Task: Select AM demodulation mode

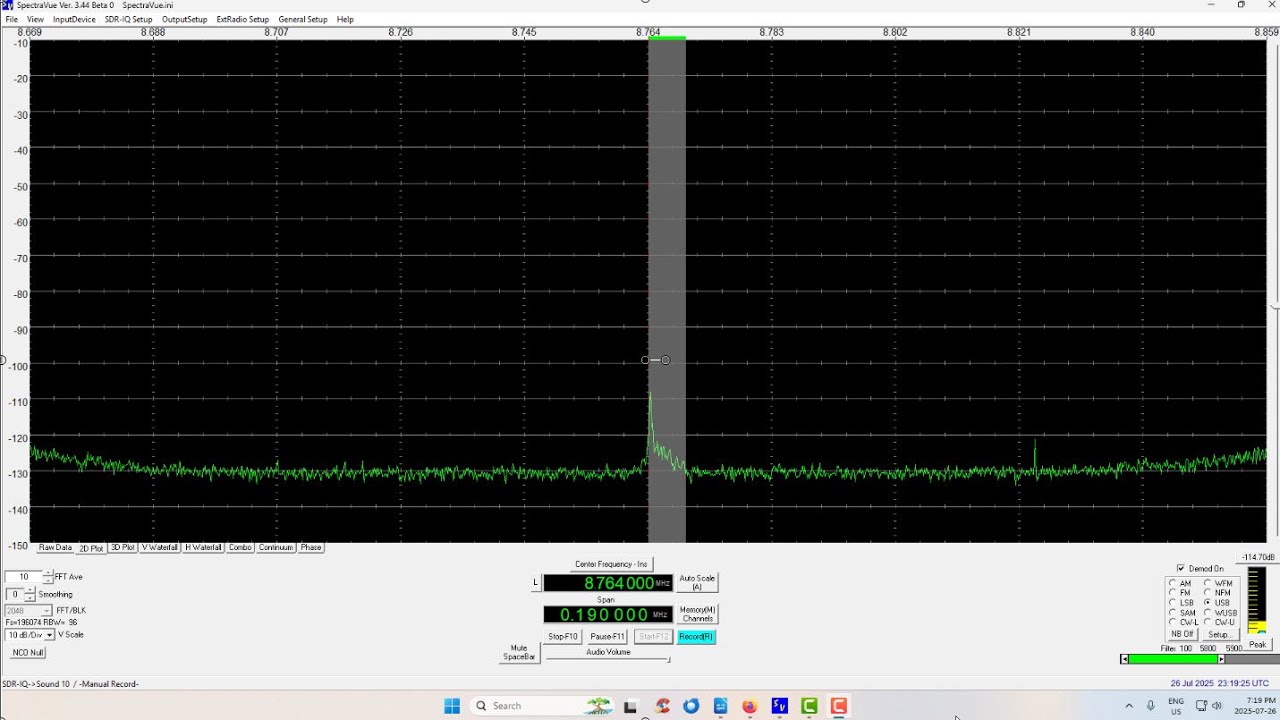Action: [x=1172, y=583]
